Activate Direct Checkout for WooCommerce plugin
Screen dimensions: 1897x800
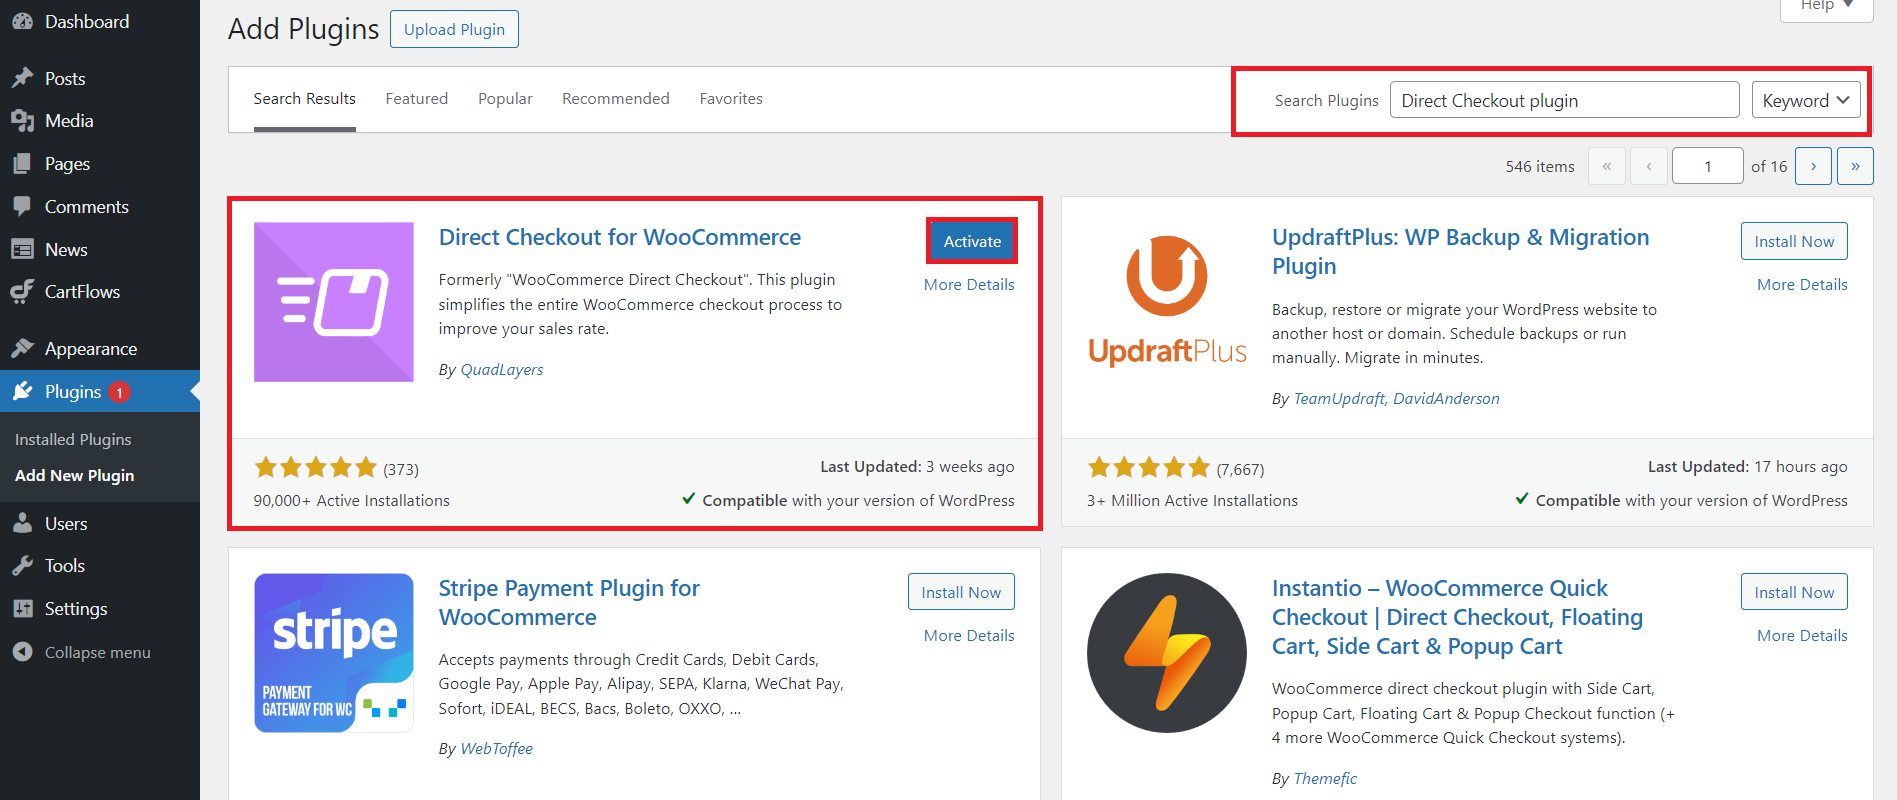[x=971, y=241]
